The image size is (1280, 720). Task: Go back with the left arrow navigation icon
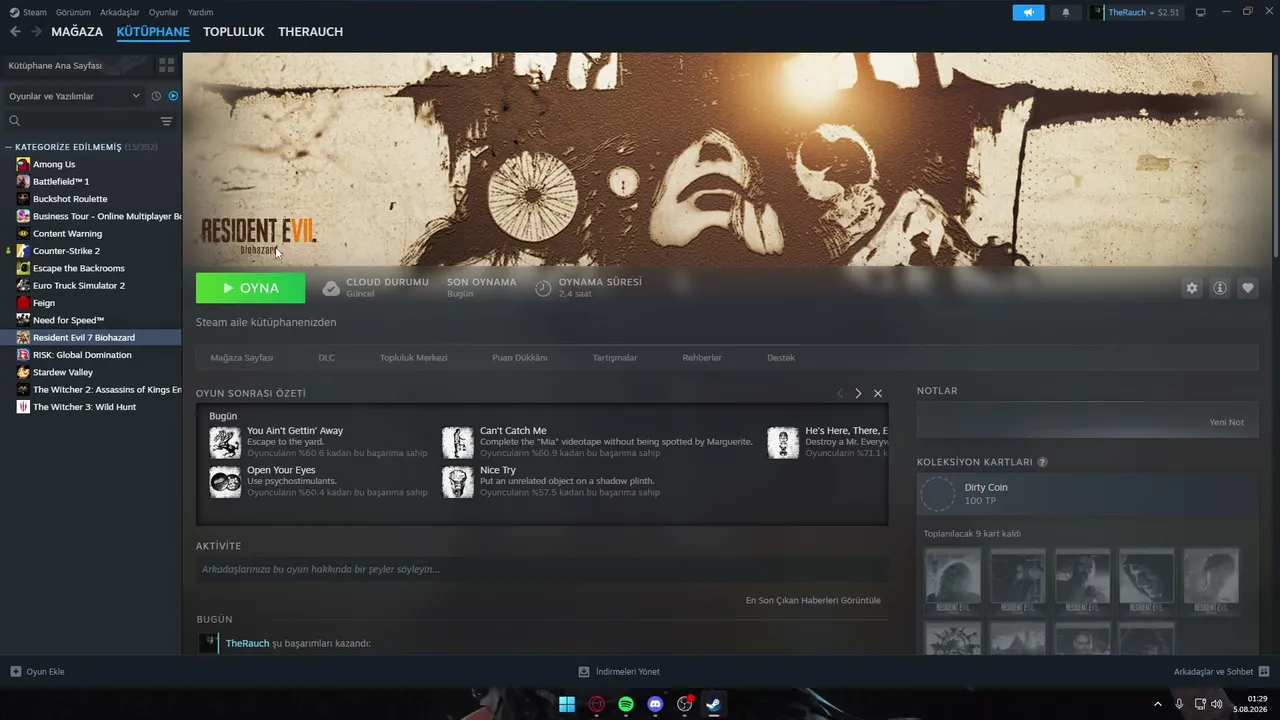tap(15, 32)
